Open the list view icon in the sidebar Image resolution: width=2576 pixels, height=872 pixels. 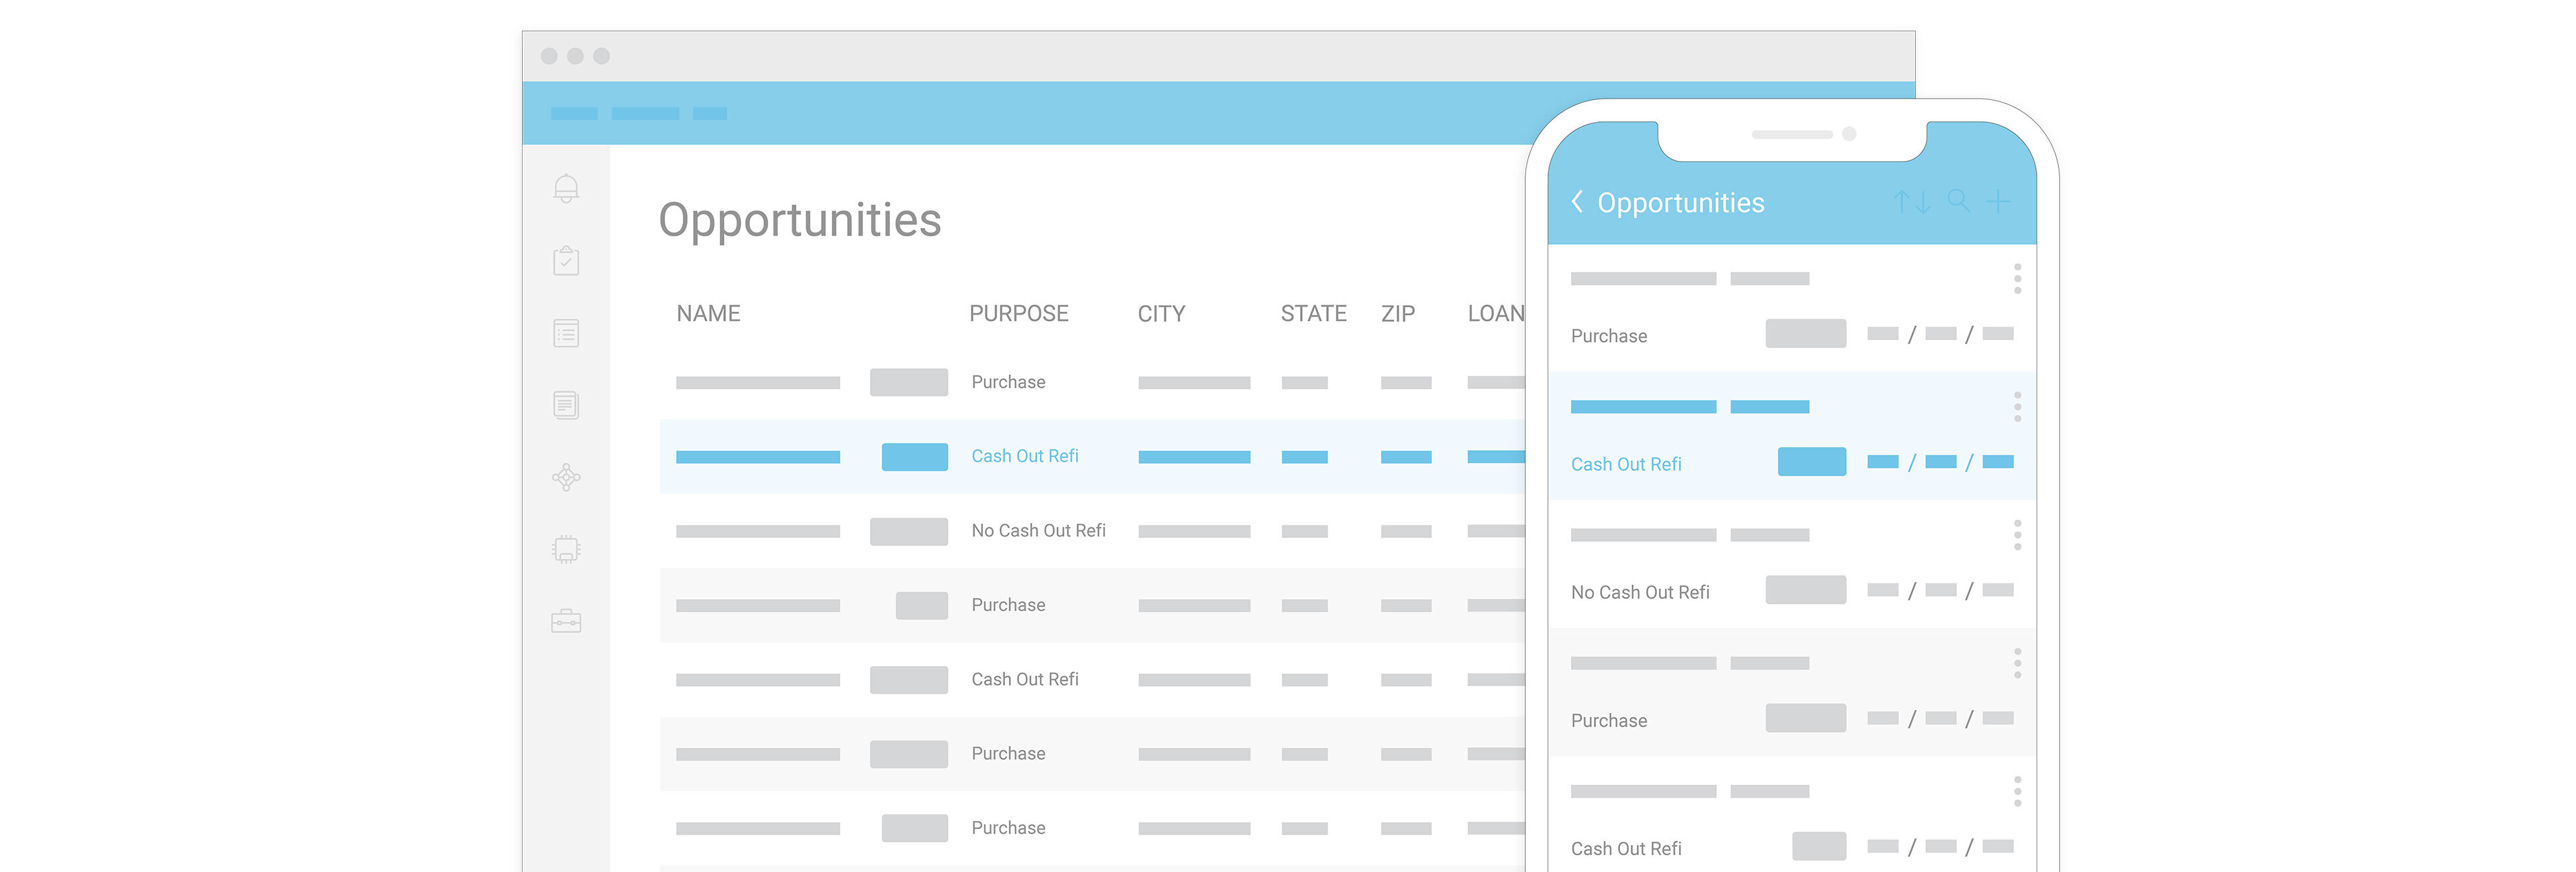(x=566, y=333)
